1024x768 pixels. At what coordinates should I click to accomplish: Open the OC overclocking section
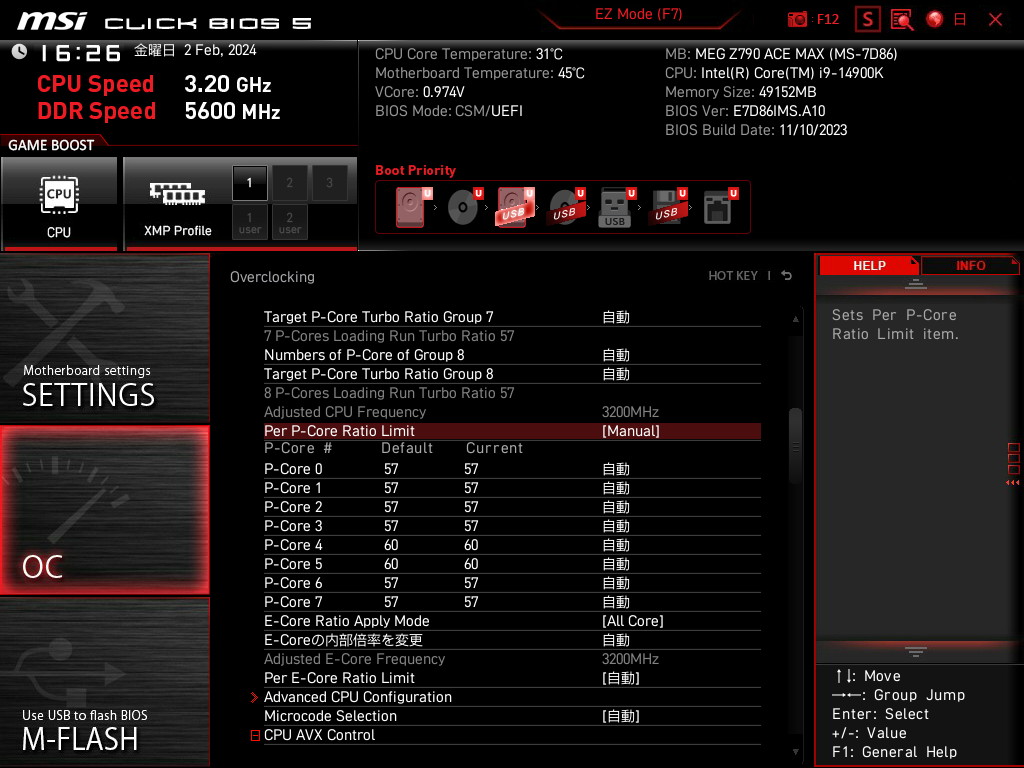pos(105,510)
